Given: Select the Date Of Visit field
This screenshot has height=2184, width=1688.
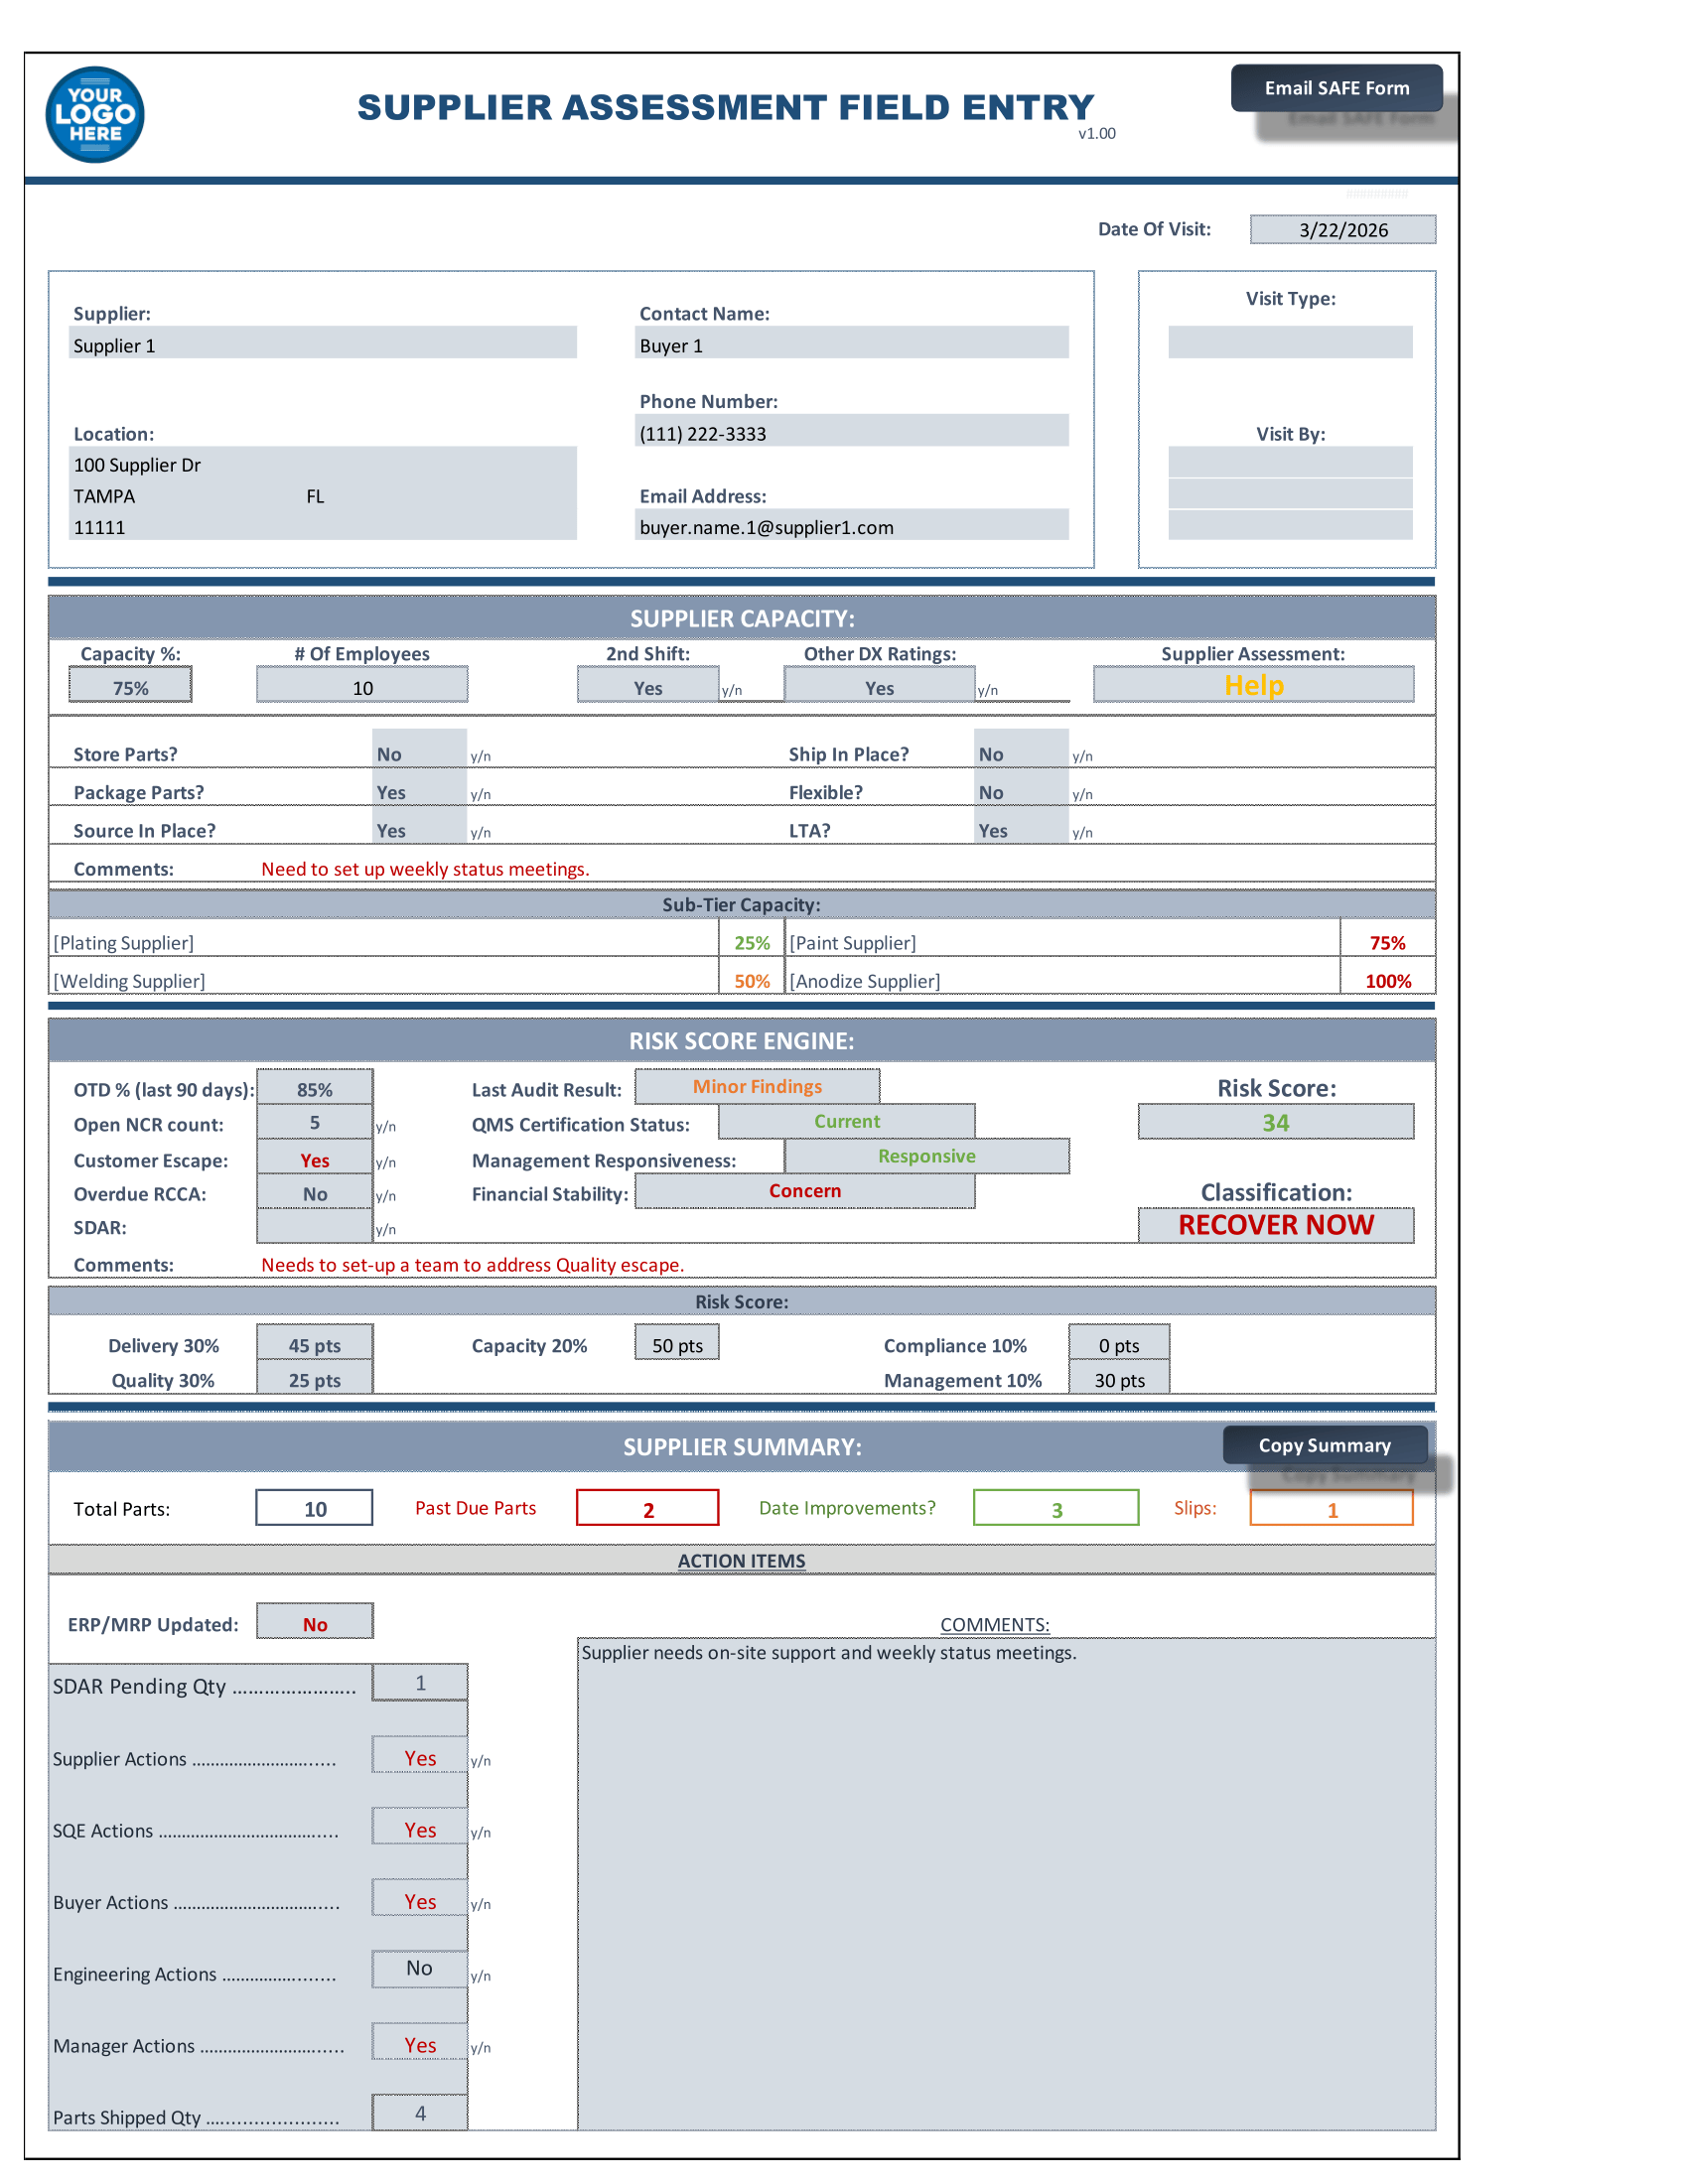Looking at the screenshot, I should (x=1342, y=228).
